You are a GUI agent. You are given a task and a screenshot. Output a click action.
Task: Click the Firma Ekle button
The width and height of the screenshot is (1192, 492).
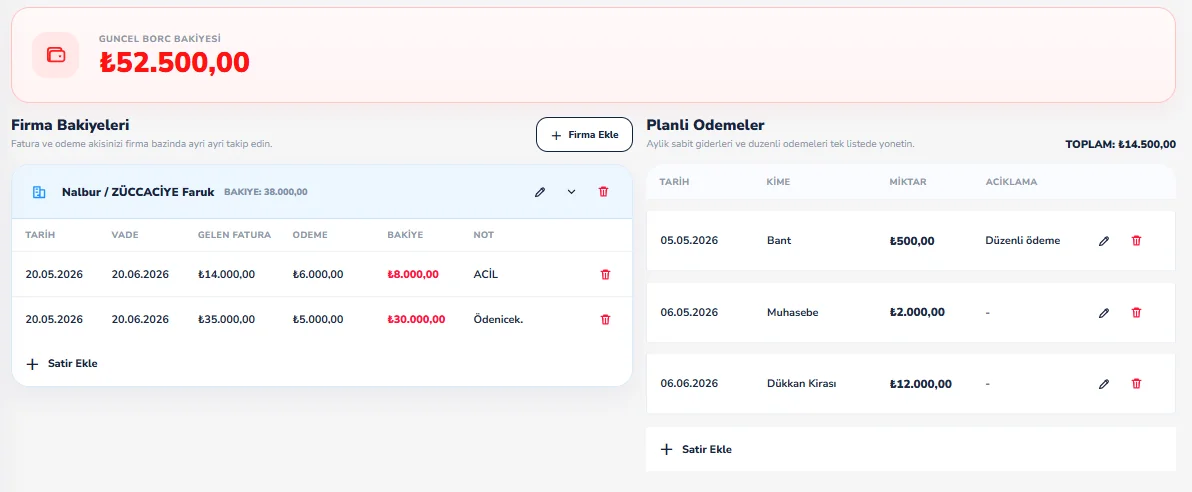(584, 135)
